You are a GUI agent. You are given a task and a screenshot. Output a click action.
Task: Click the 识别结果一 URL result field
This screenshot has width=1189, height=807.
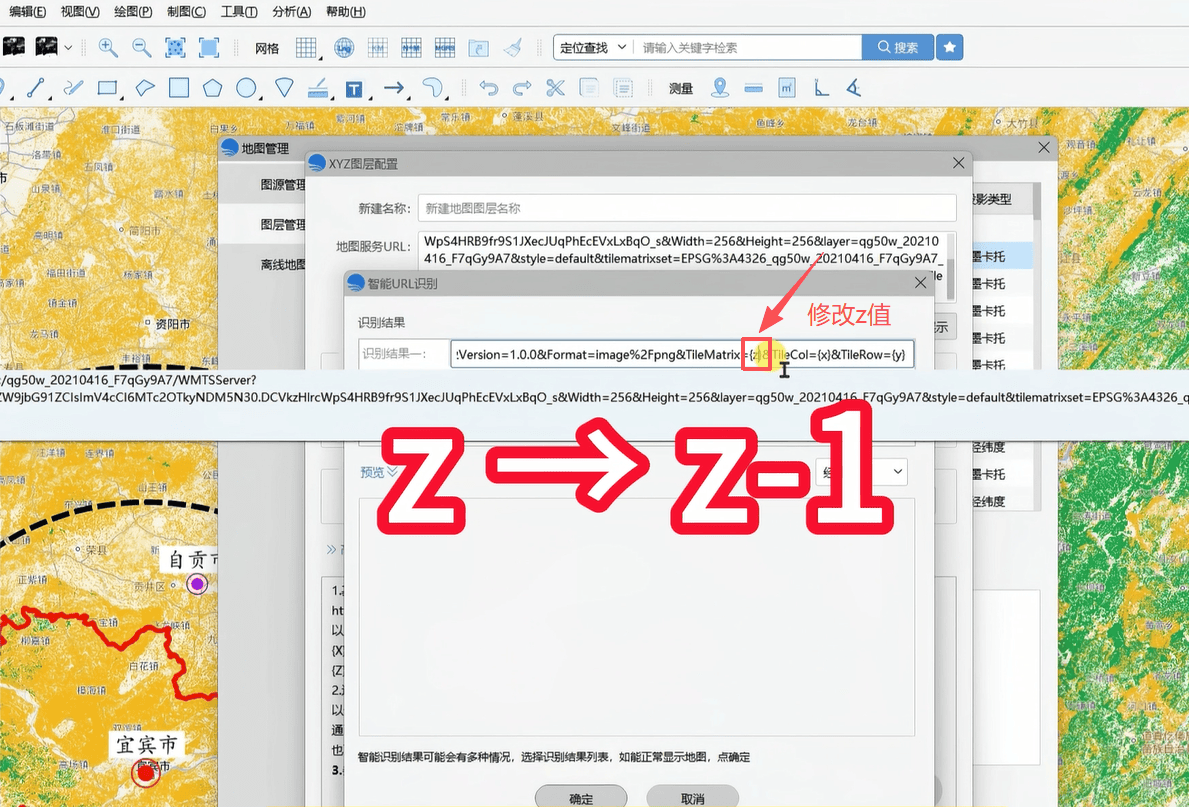[682, 354]
